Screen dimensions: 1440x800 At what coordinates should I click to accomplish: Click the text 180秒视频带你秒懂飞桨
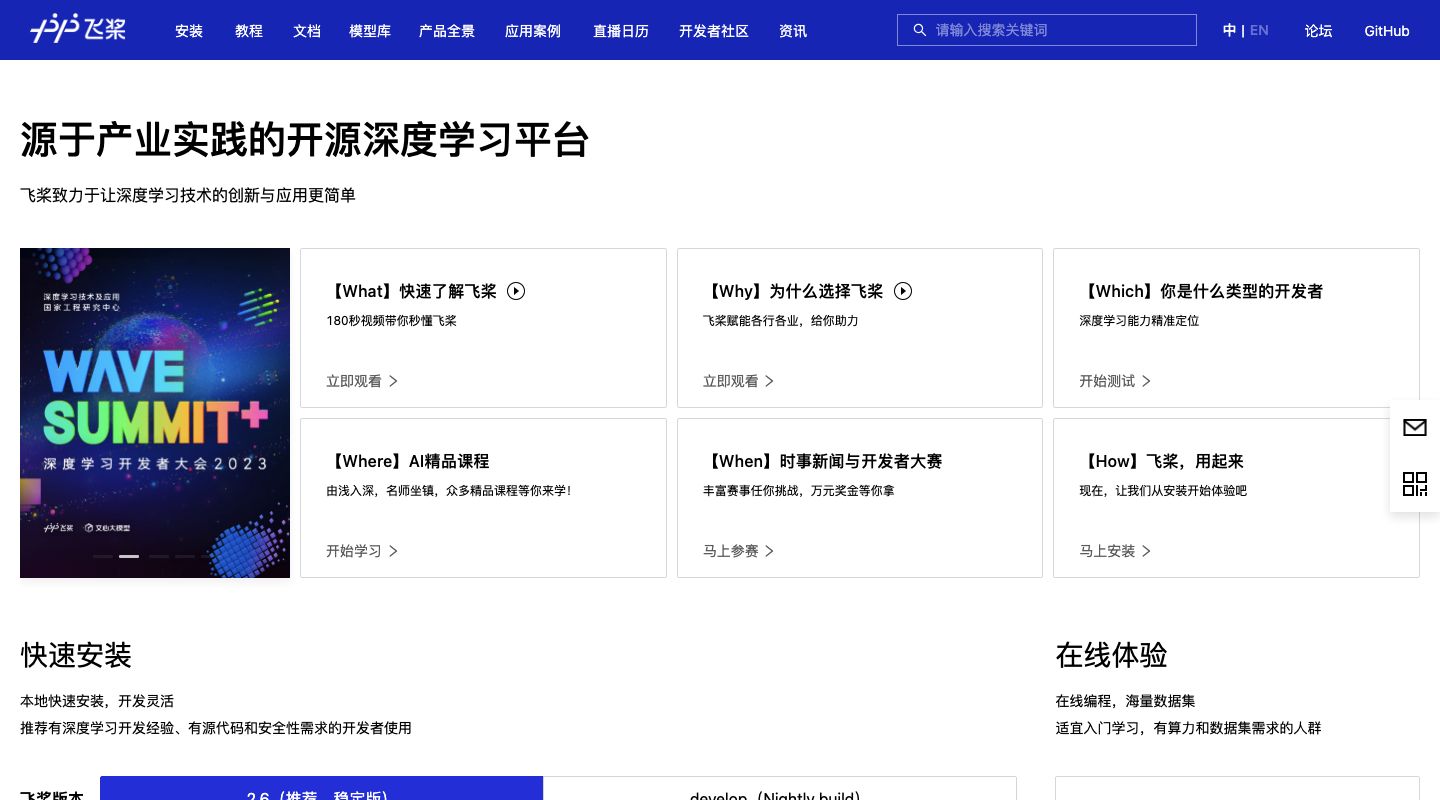391,321
